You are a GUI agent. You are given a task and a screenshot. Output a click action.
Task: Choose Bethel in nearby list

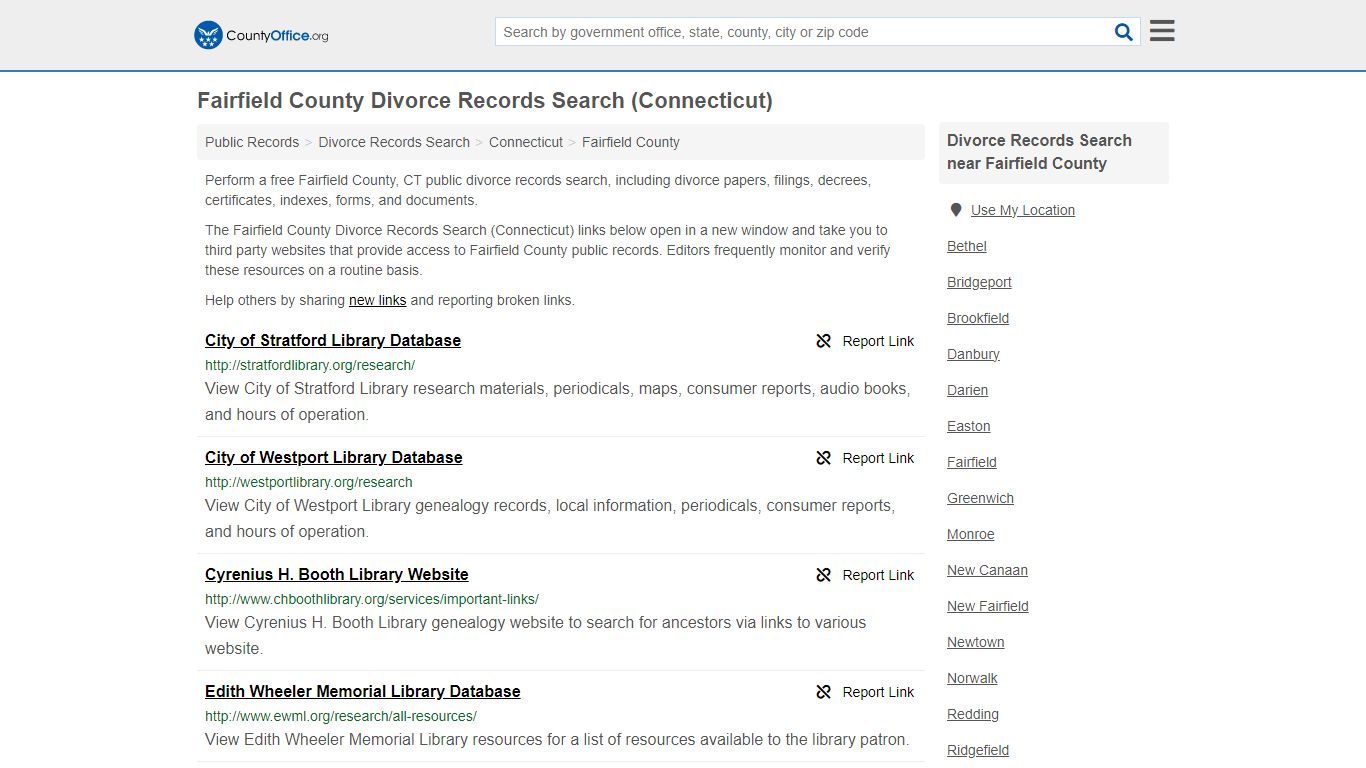coord(967,246)
